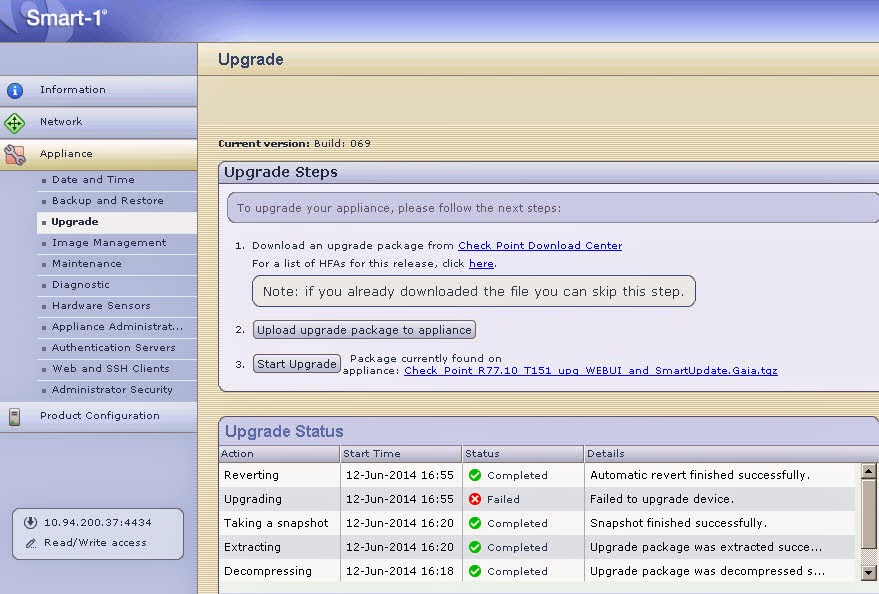Open the Diagnostic page
879x594 pixels.
coord(117,285)
